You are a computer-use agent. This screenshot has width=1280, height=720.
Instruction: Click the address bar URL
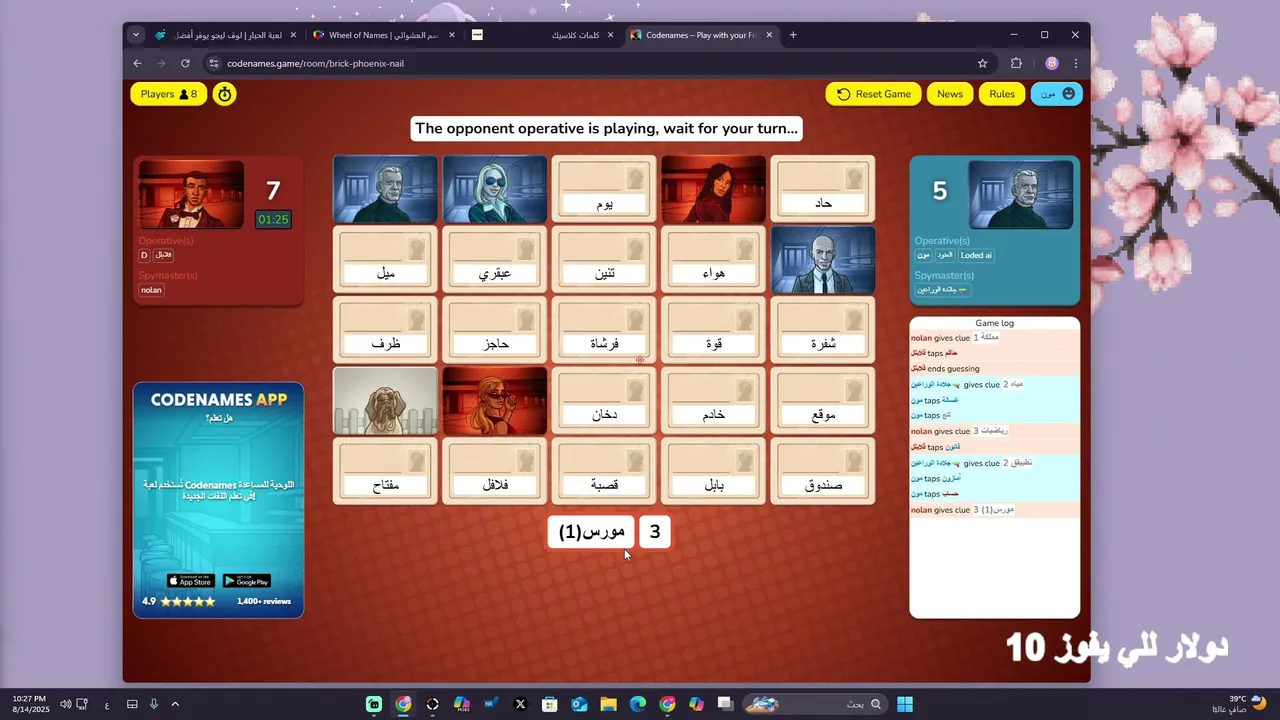tap(315, 63)
